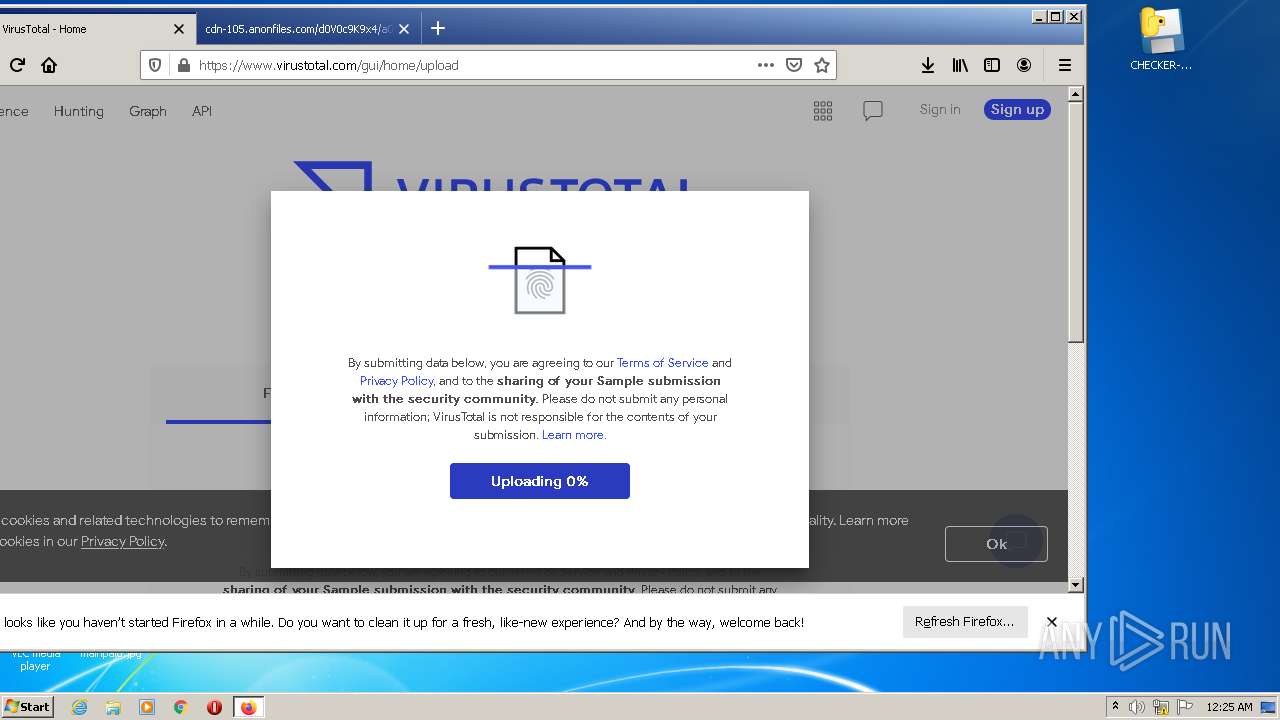The width and height of the screenshot is (1280, 720).
Task: Open a new tab with plus button
Action: click(x=438, y=29)
